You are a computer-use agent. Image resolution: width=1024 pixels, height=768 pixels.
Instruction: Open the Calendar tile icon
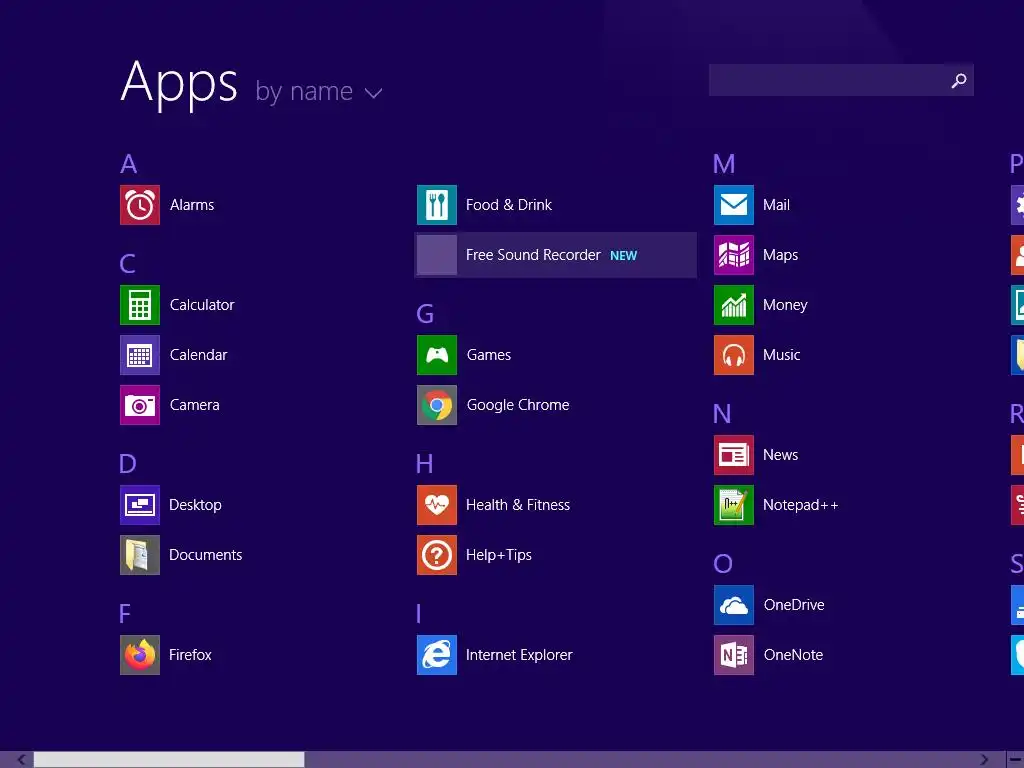[x=140, y=355]
